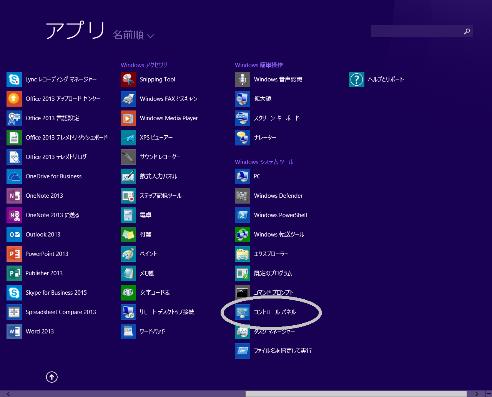The height and width of the screenshot is (397, 492).
Task: Click the Windows システム ツール group header
Action: (264, 162)
